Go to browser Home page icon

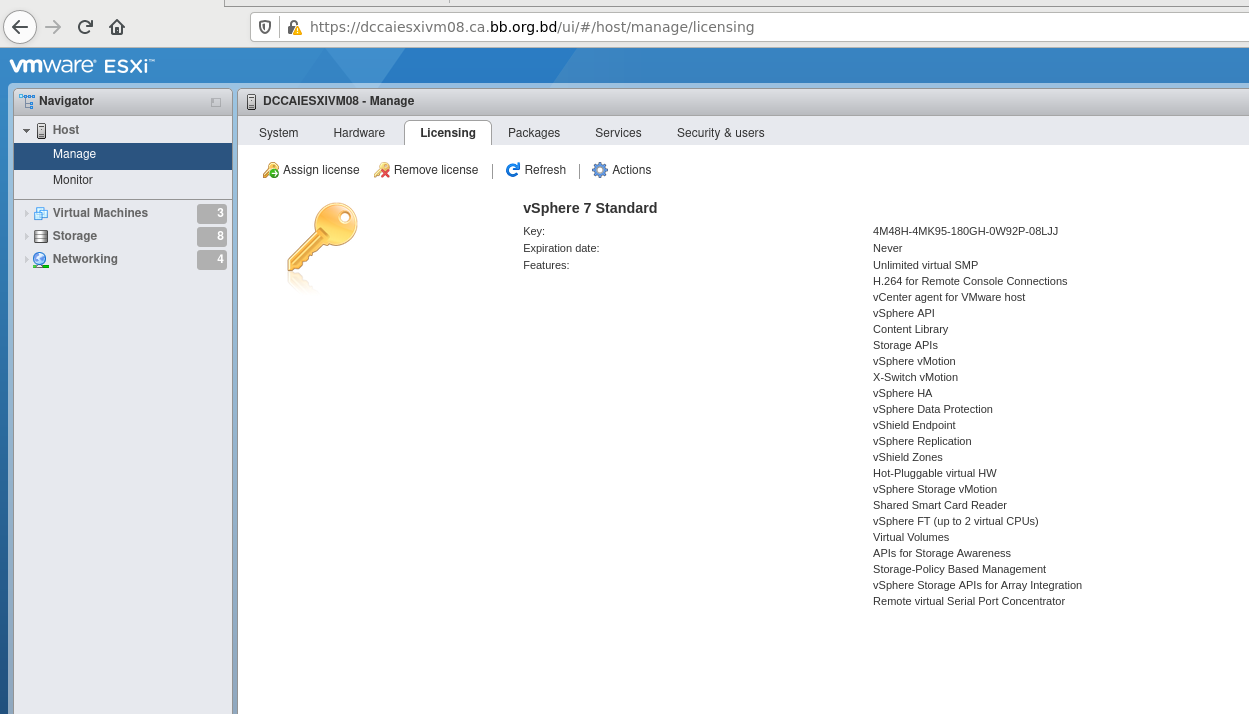pos(117,27)
